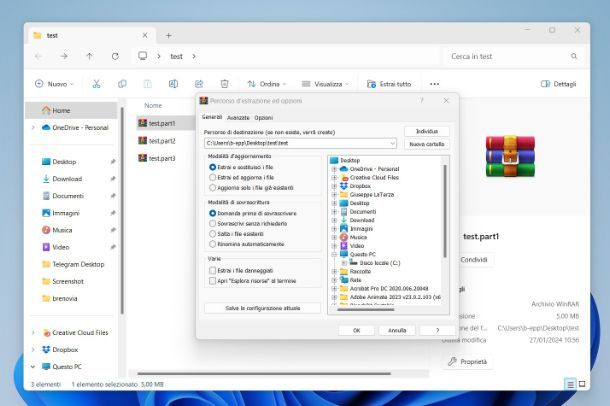Expand Raccolte node in dialog tree
The height and width of the screenshot is (406, 610).
(x=334, y=271)
